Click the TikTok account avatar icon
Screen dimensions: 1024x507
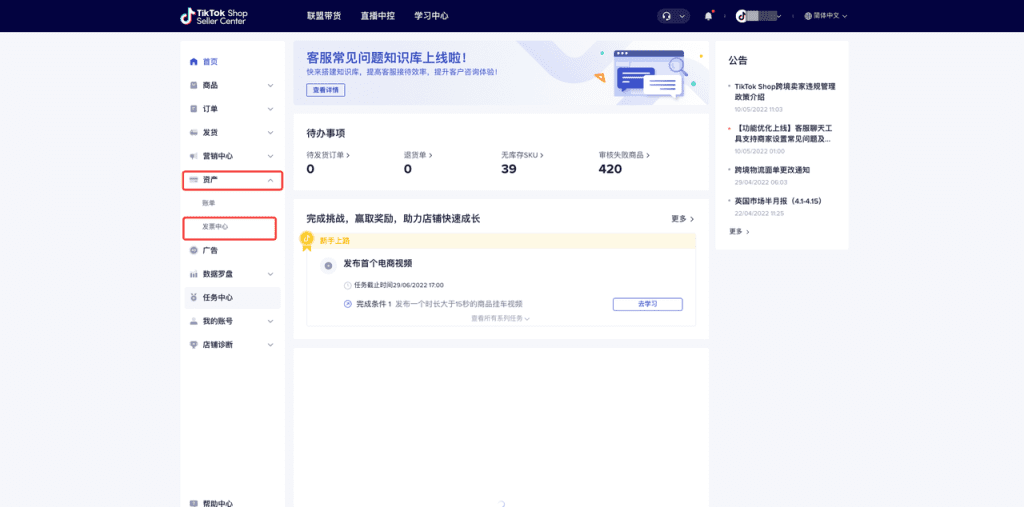pos(741,16)
